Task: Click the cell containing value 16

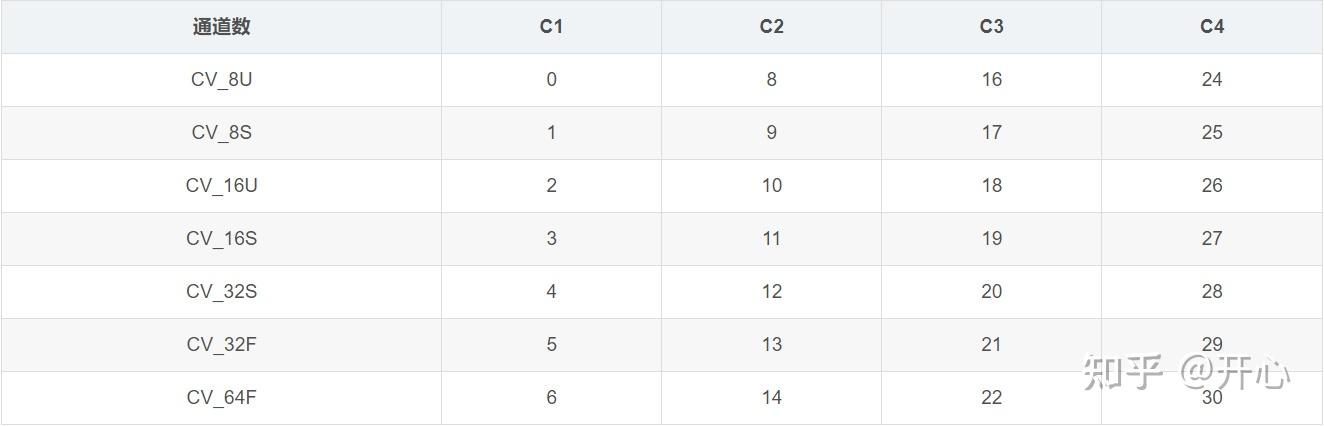Action: (991, 80)
